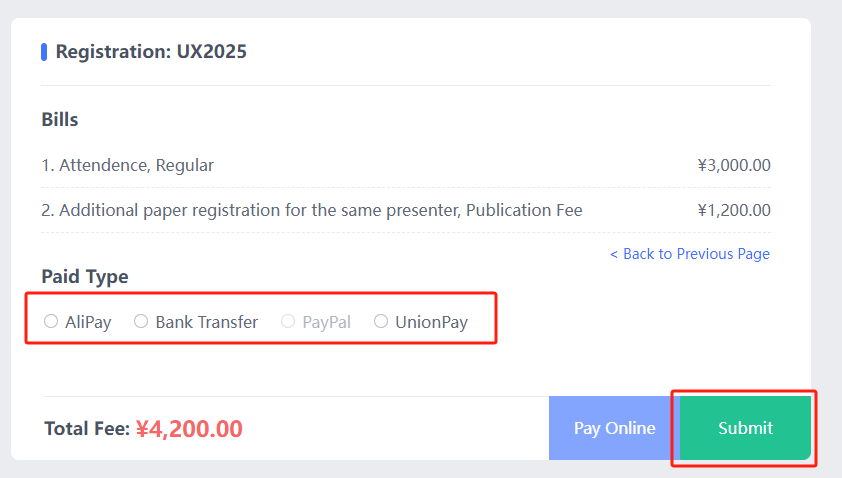The height and width of the screenshot is (478, 842).
Task: Click the ¥1,200.00 publication fee amount
Action: 734,210
